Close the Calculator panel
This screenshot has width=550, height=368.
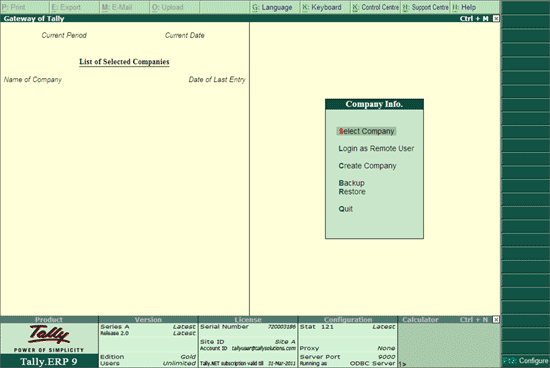click(496, 320)
